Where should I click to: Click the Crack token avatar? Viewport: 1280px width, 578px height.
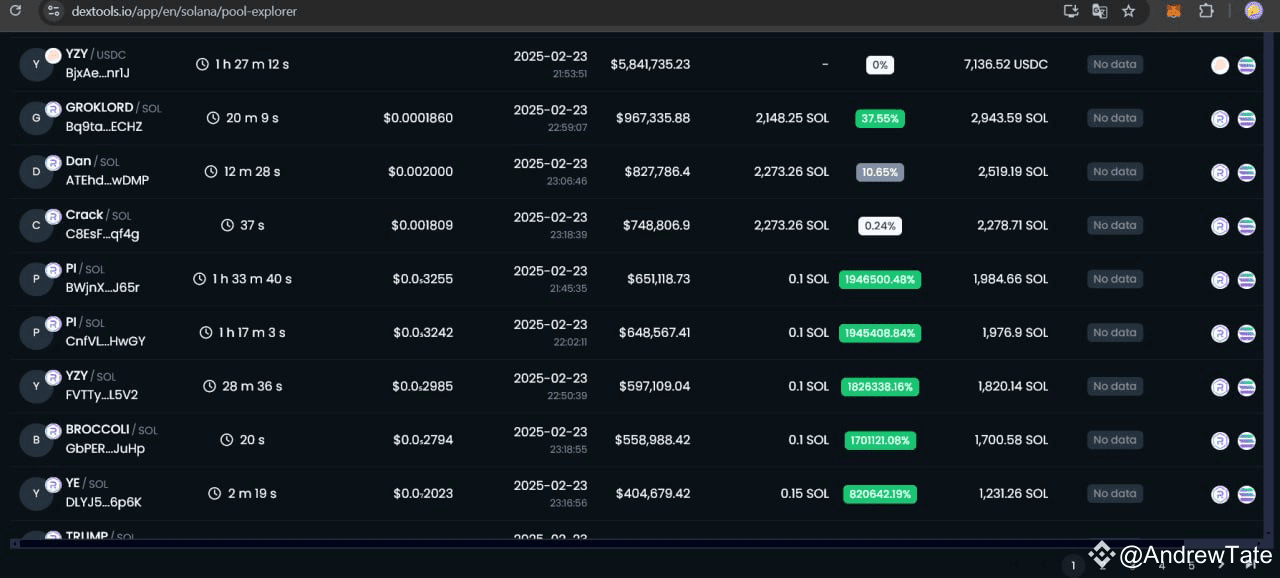[x=37, y=226]
